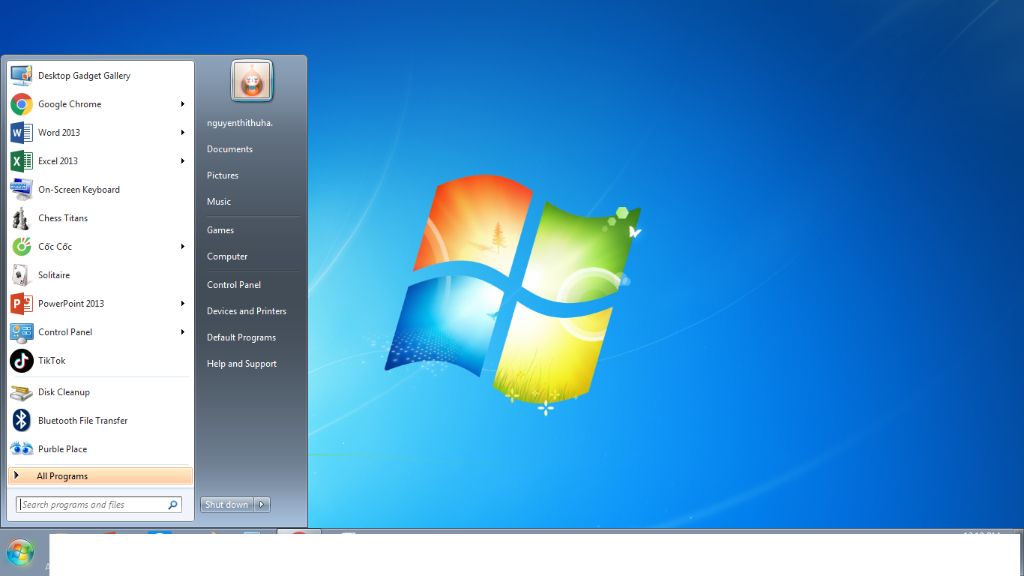This screenshot has height=576, width=1024.
Task: Launch Google Chrome from its icon
Action: (x=22, y=104)
